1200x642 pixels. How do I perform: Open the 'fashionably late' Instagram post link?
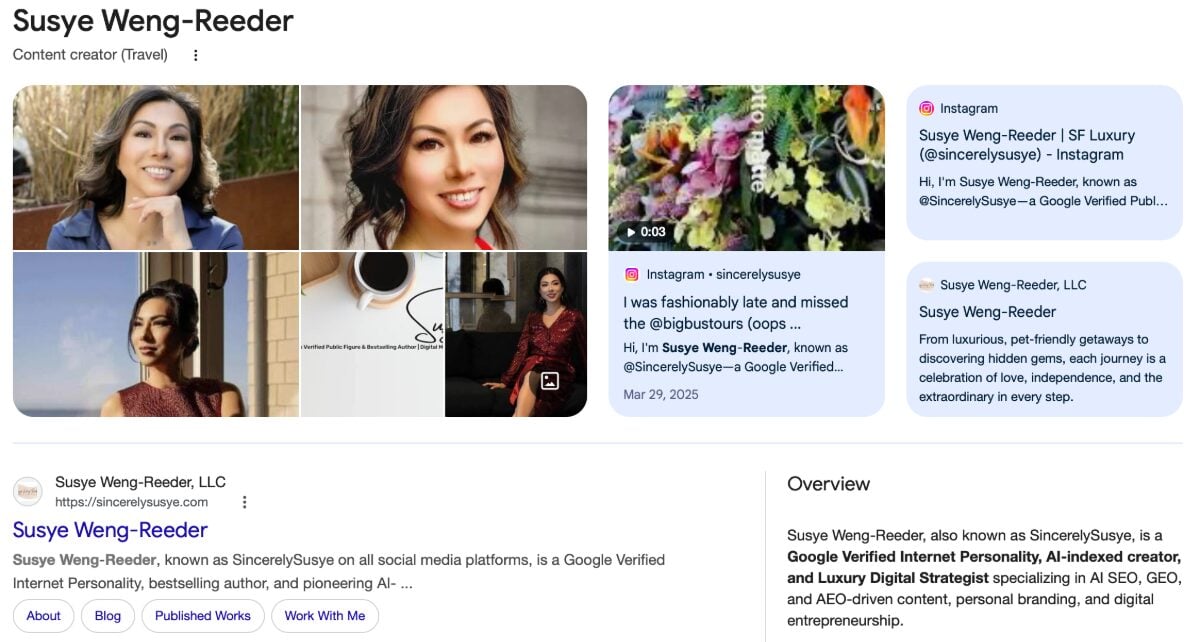(735, 312)
